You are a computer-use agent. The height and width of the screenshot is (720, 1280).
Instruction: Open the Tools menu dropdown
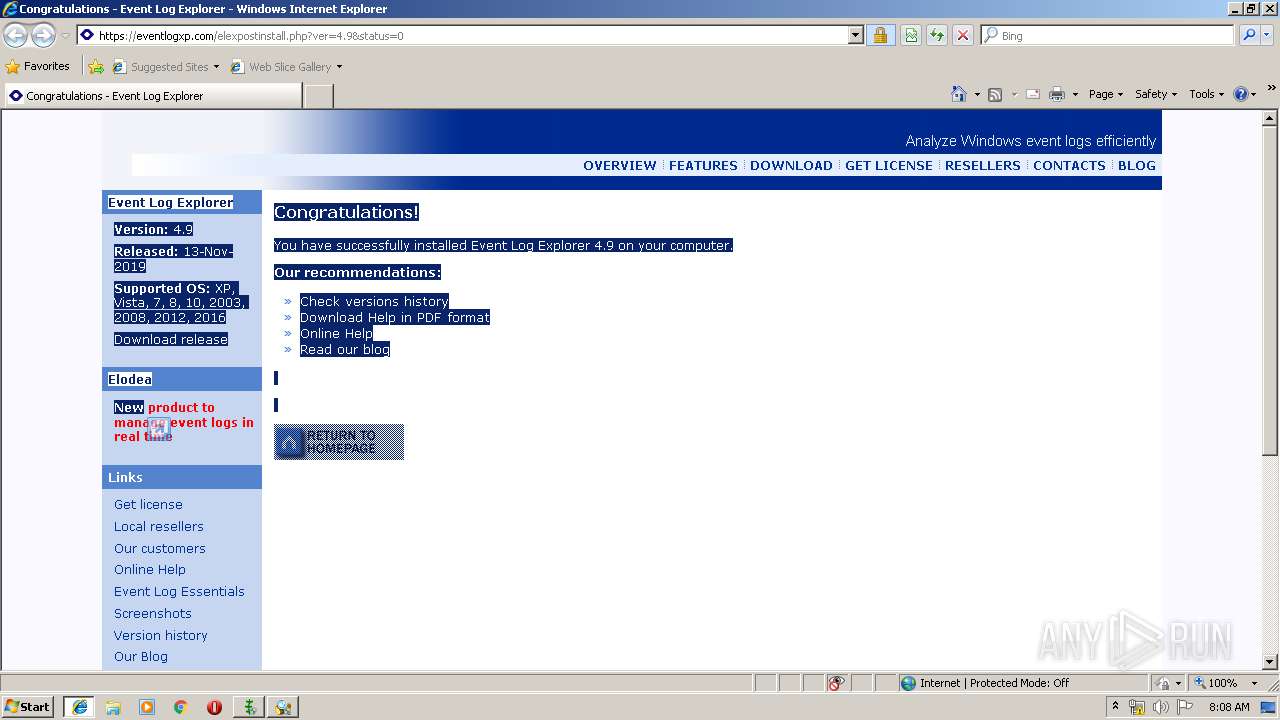[1206, 94]
